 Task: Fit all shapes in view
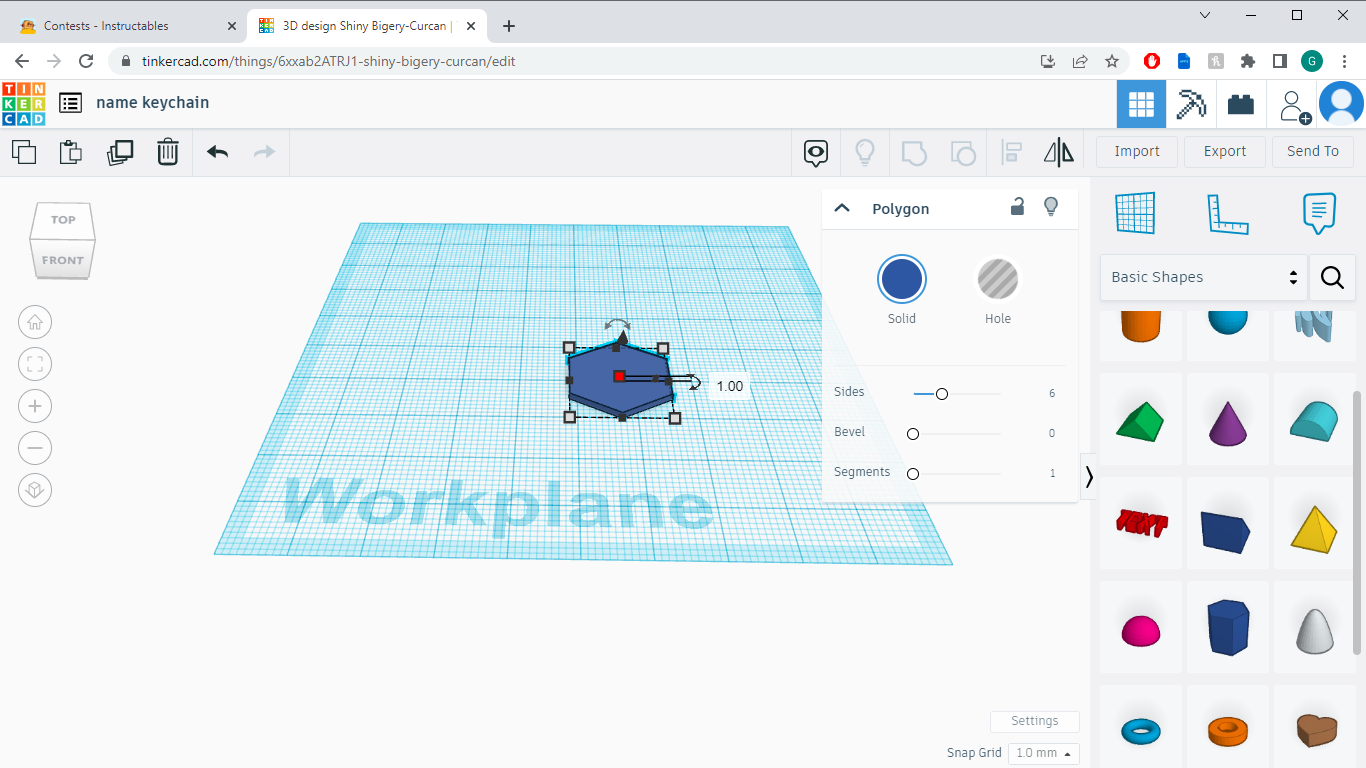tap(35, 364)
